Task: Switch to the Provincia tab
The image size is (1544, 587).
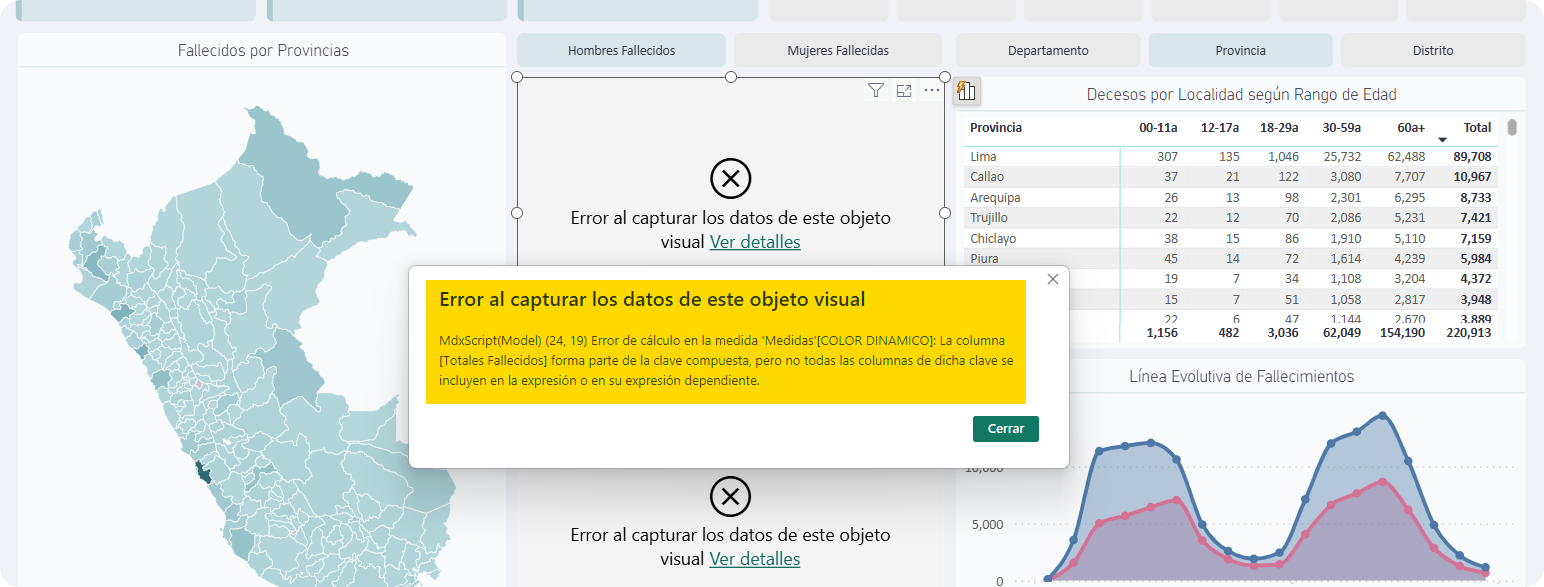Action: click(1240, 50)
